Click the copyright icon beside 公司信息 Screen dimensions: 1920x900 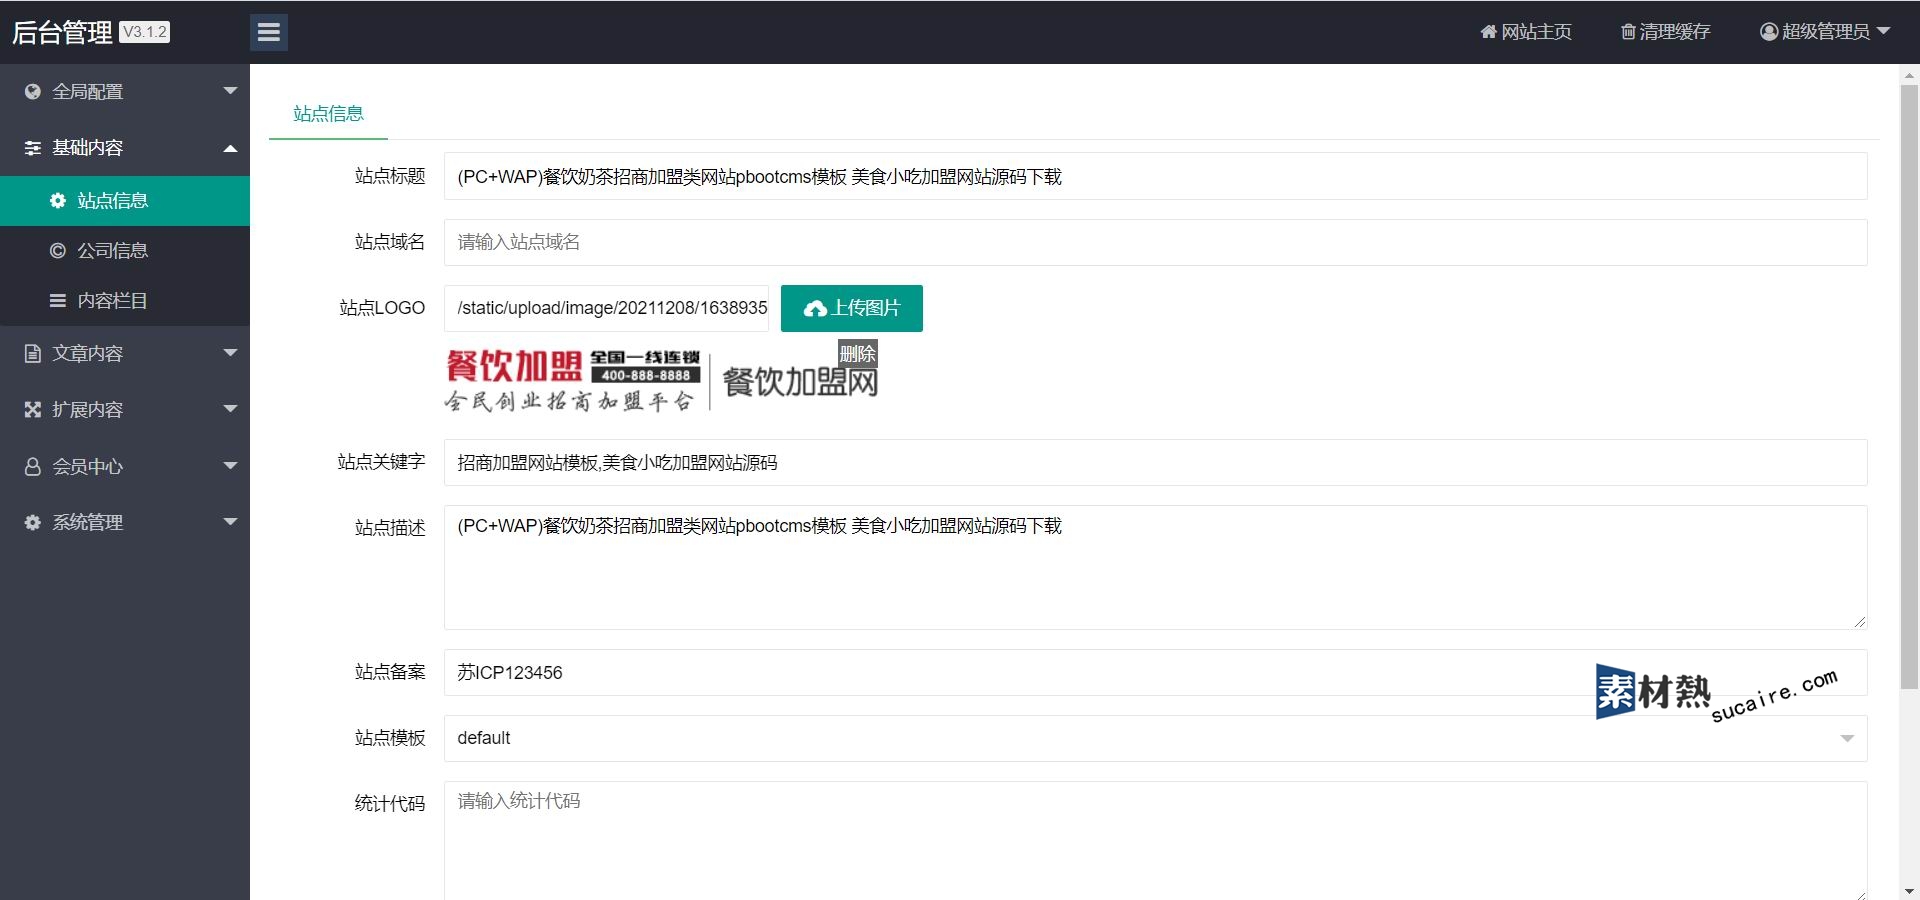pos(58,250)
